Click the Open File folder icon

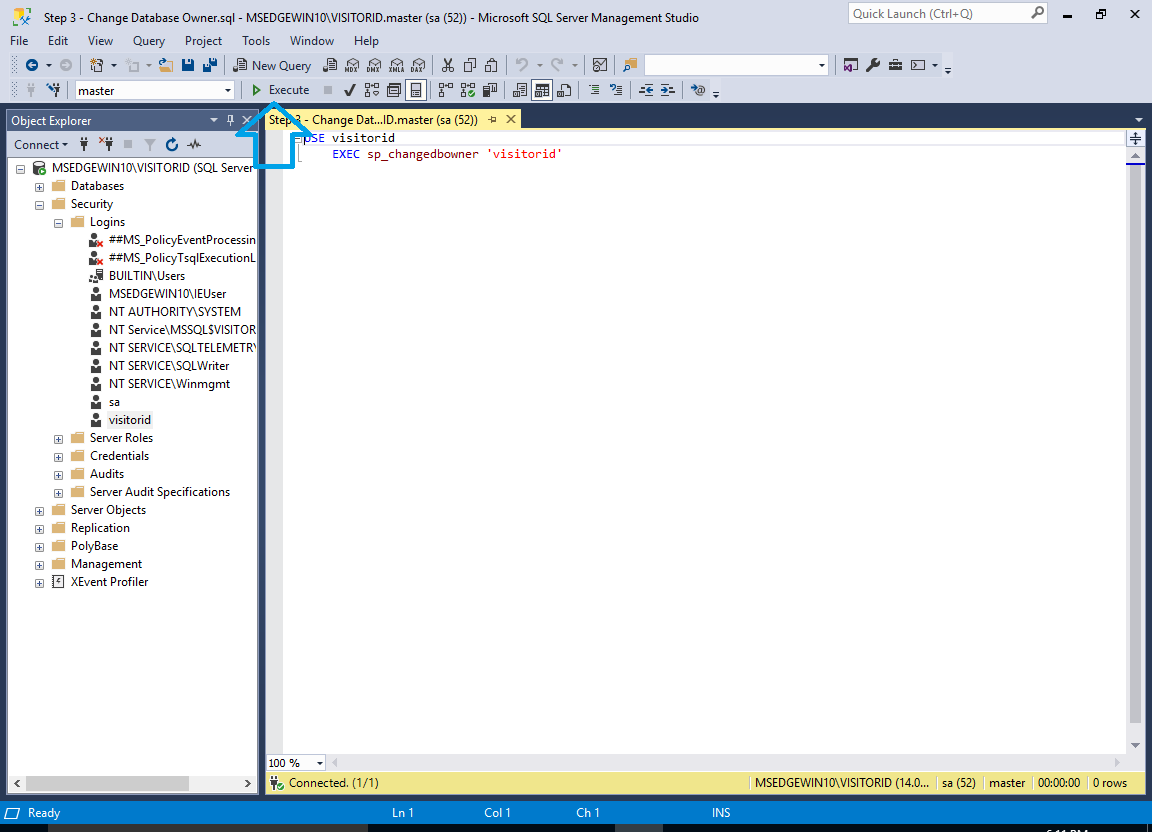click(166, 65)
